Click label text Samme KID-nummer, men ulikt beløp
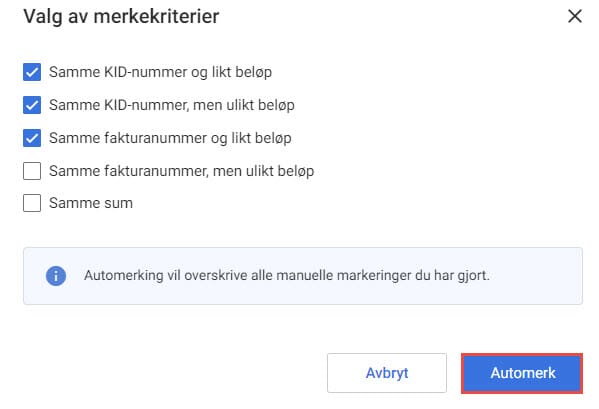 coord(172,105)
